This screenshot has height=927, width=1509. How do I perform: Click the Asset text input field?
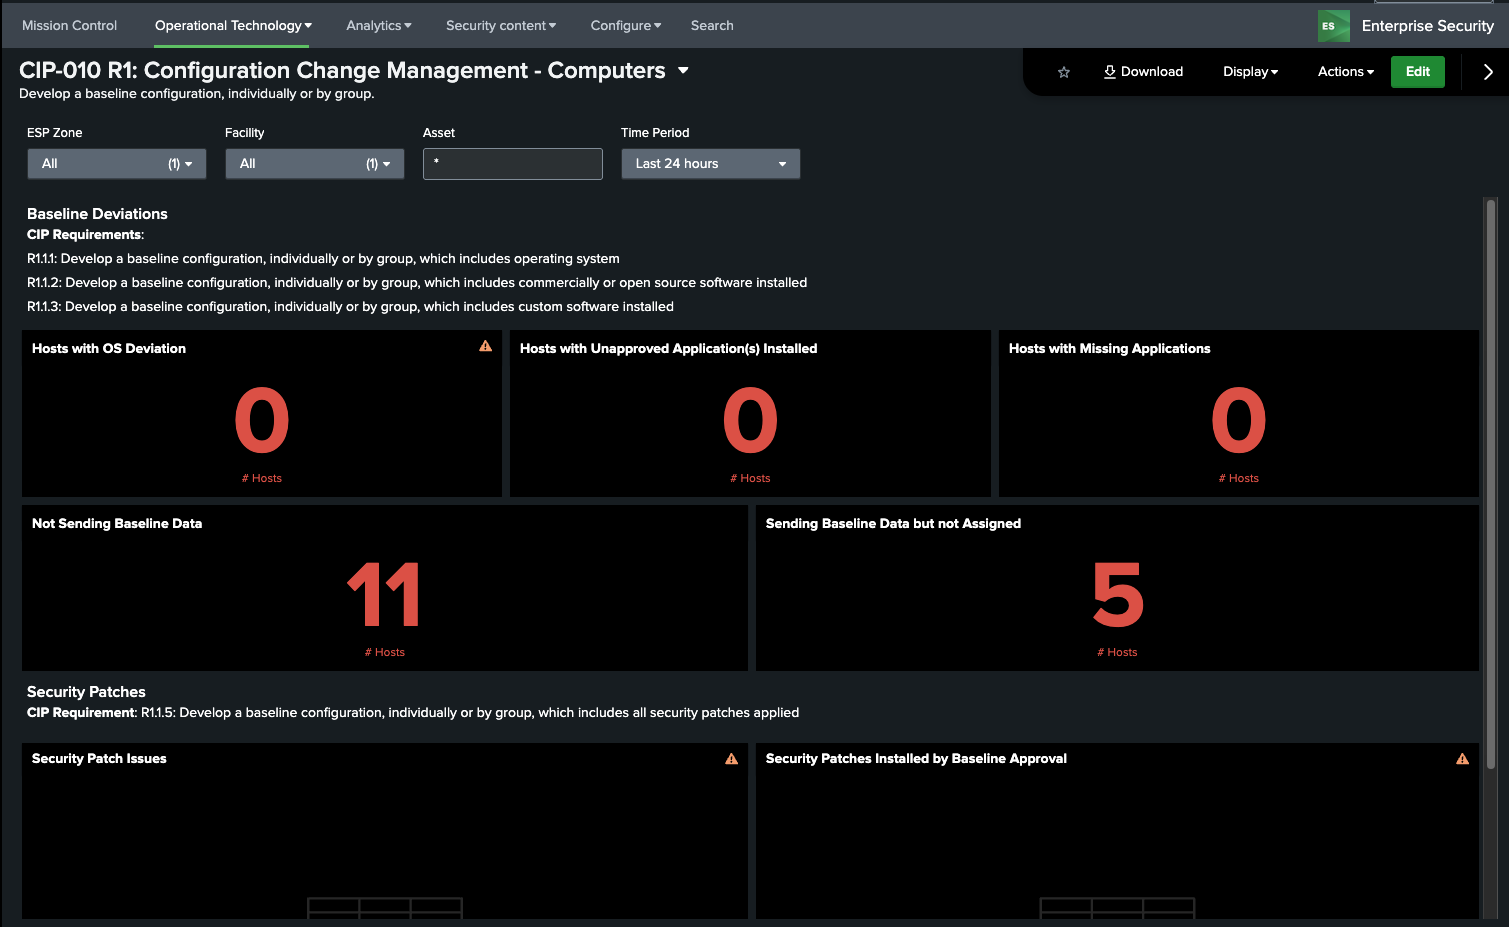[512, 164]
